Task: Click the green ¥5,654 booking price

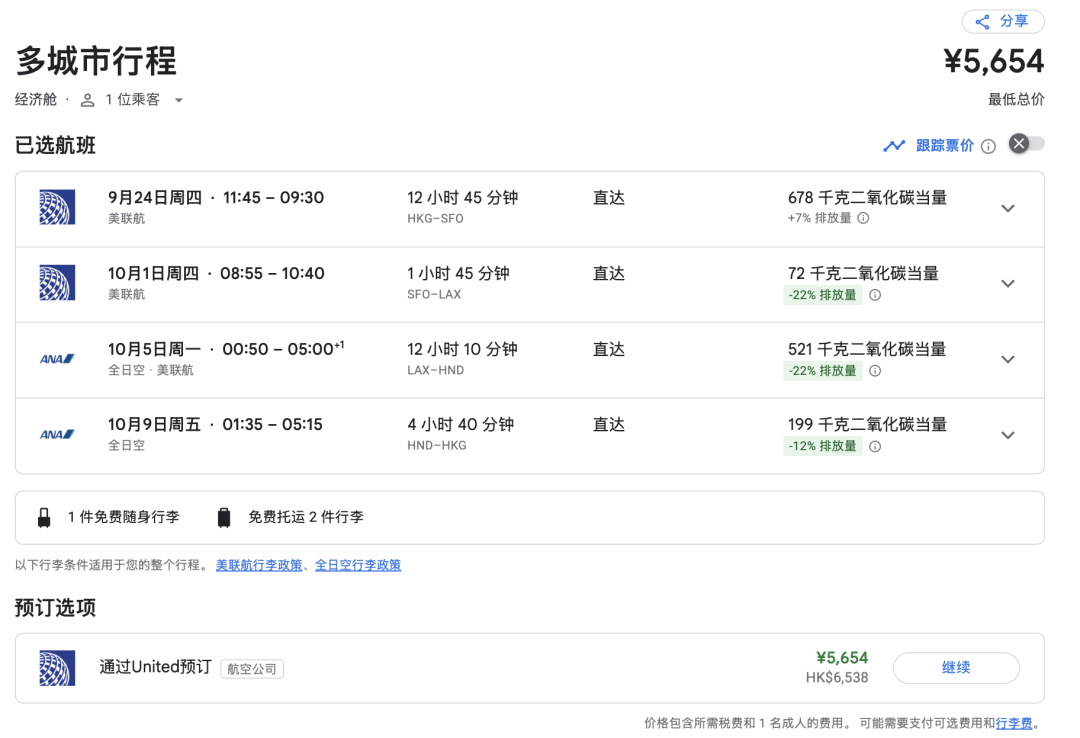Action: click(x=842, y=658)
